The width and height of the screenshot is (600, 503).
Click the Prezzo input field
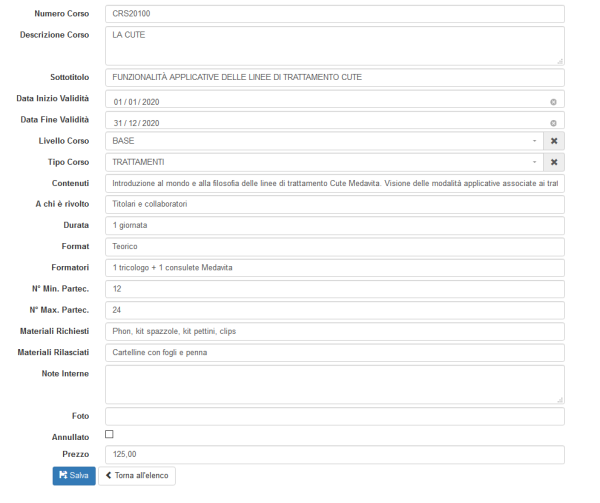pos(334,454)
